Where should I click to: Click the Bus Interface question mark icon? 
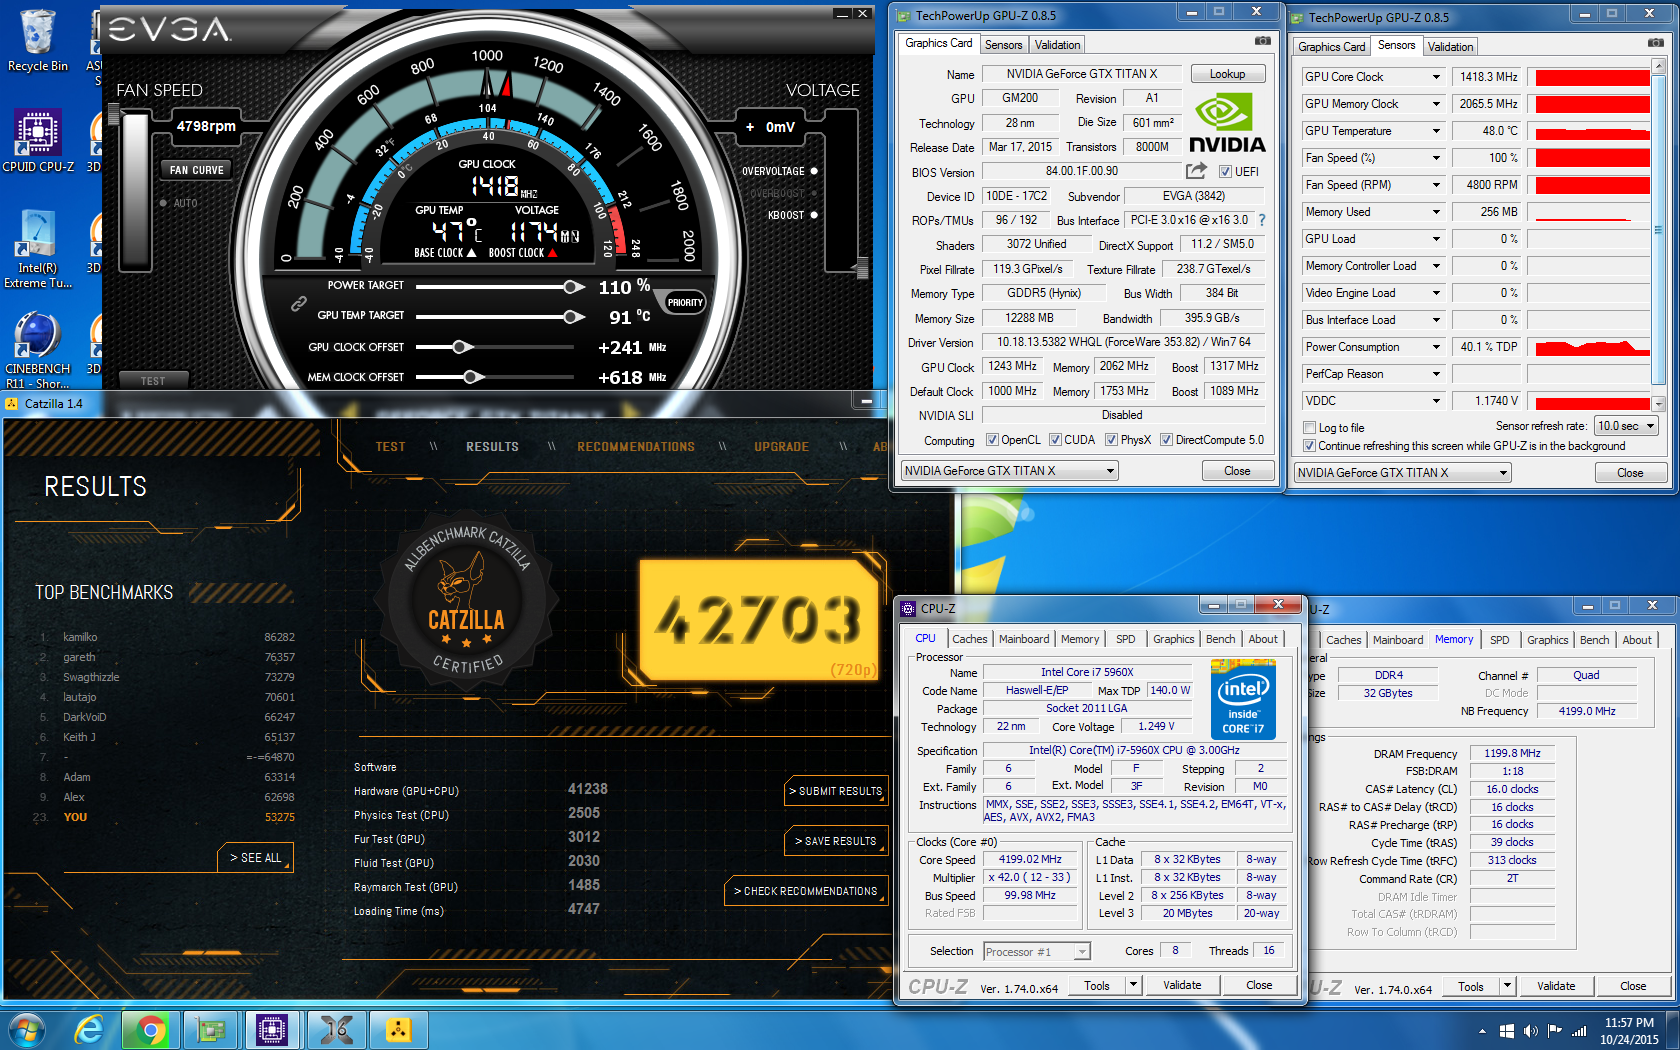point(1262,220)
